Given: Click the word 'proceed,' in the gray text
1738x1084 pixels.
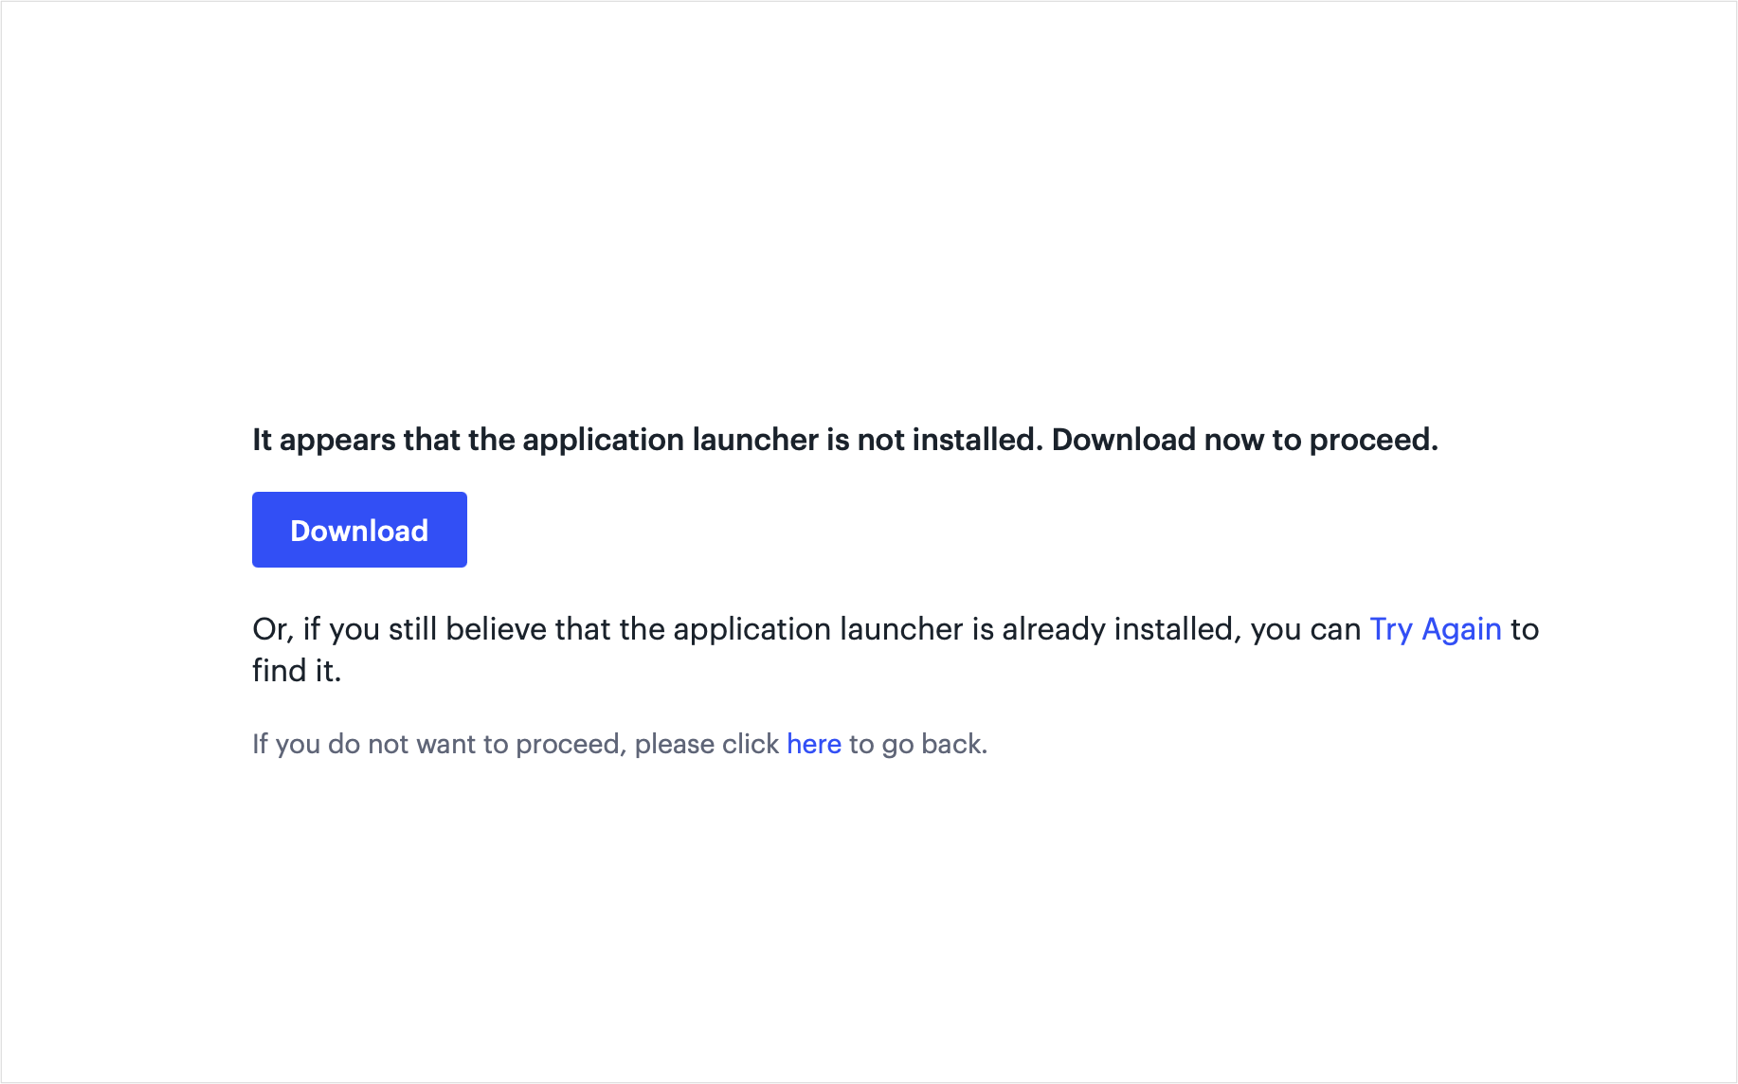Looking at the screenshot, I should click(x=571, y=744).
